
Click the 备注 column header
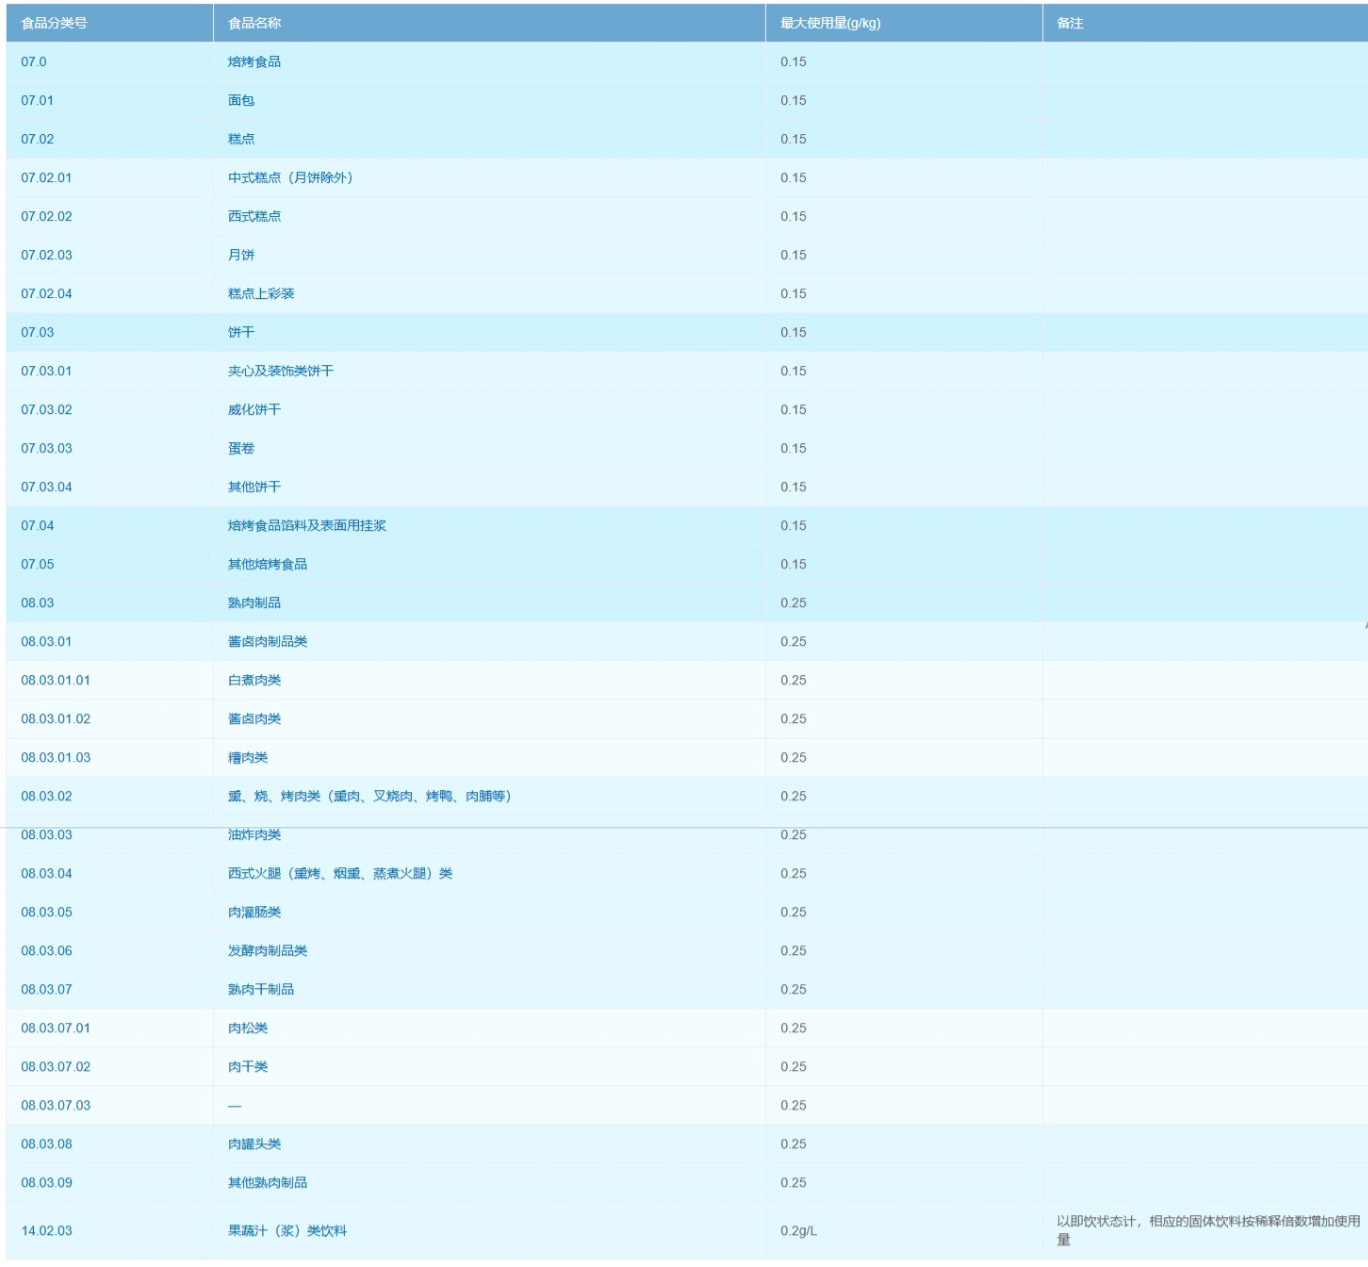point(1070,23)
